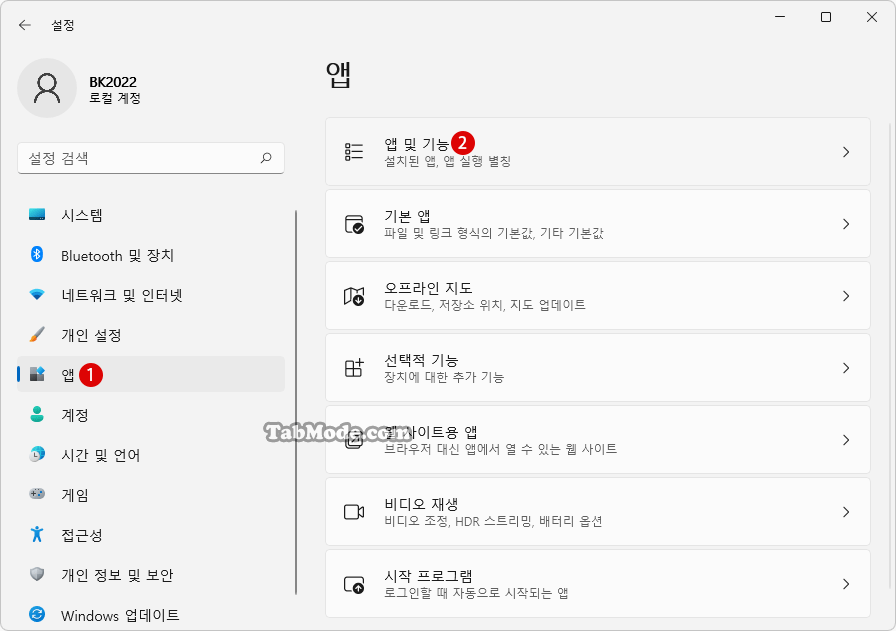
Task: Expand 기본 앱 via its chevron
Action: (846, 224)
